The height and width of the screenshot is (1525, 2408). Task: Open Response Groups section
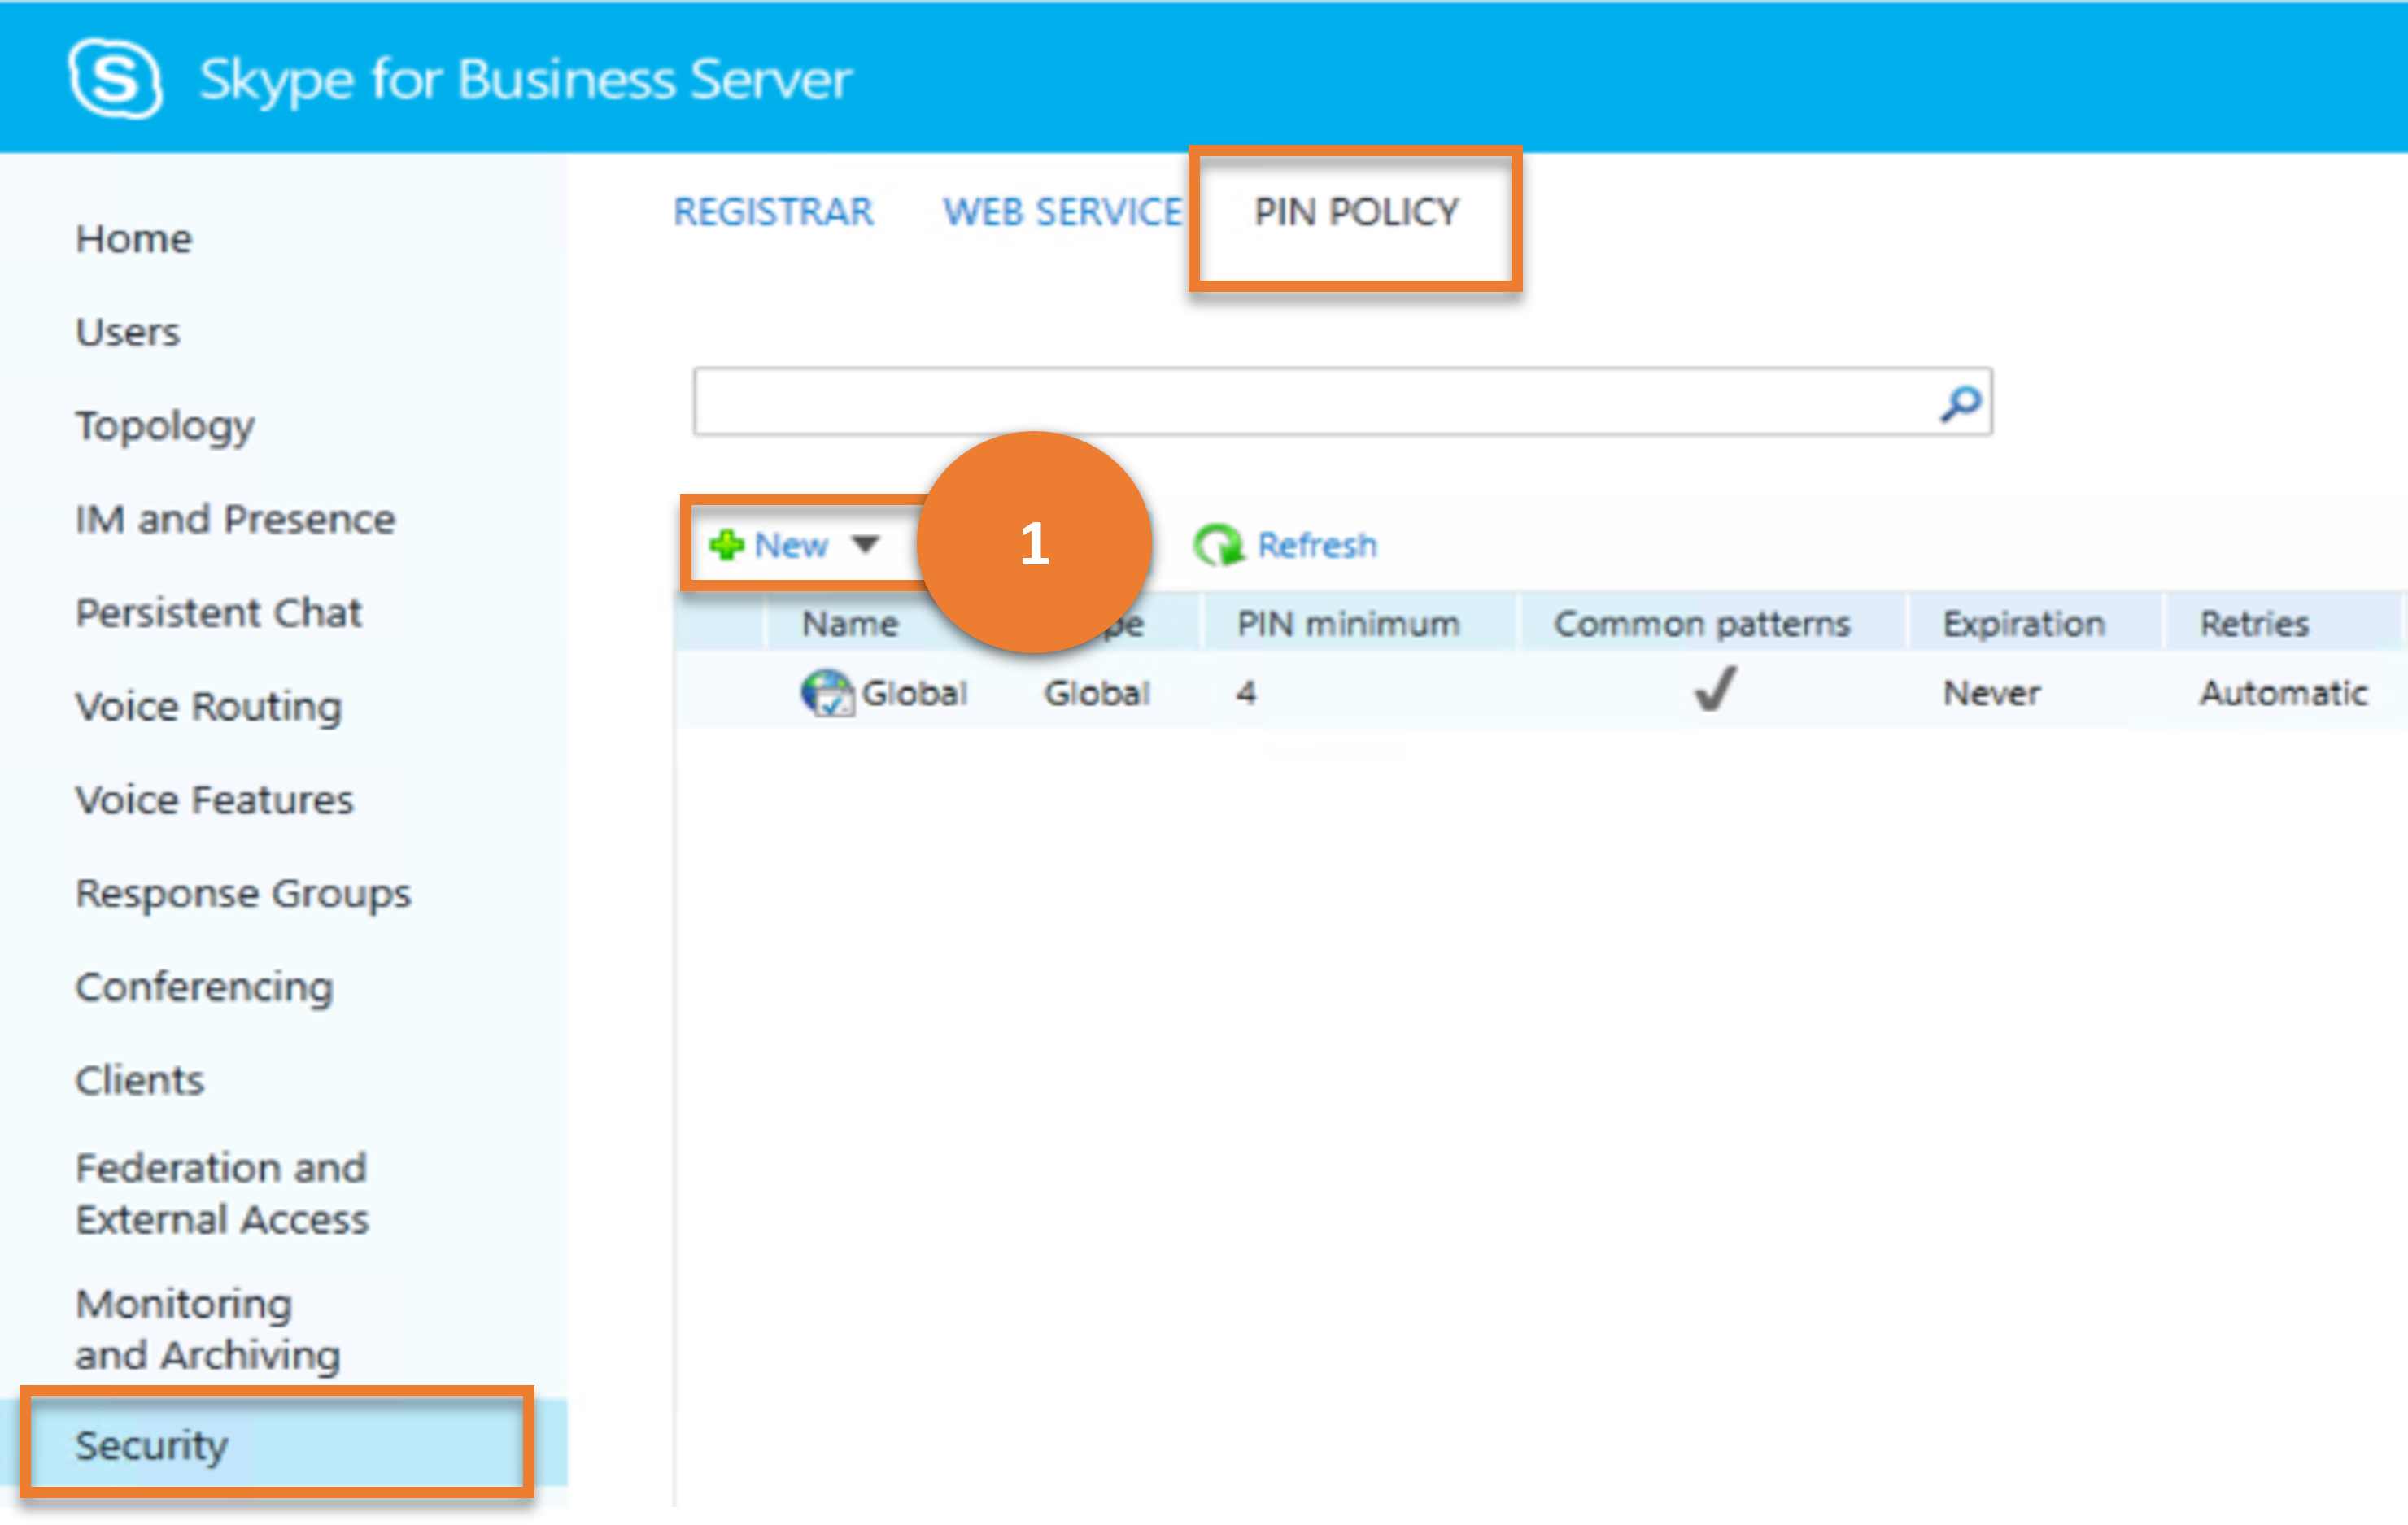click(x=243, y=894)
